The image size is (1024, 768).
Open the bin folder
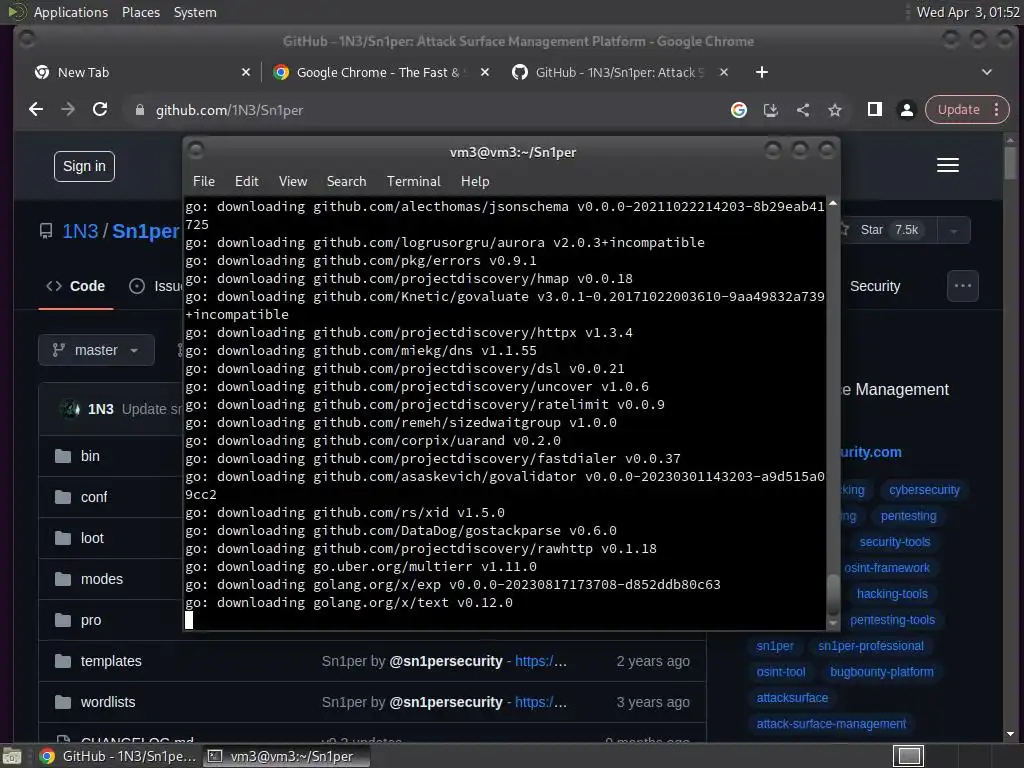click(x=90, y=456)
